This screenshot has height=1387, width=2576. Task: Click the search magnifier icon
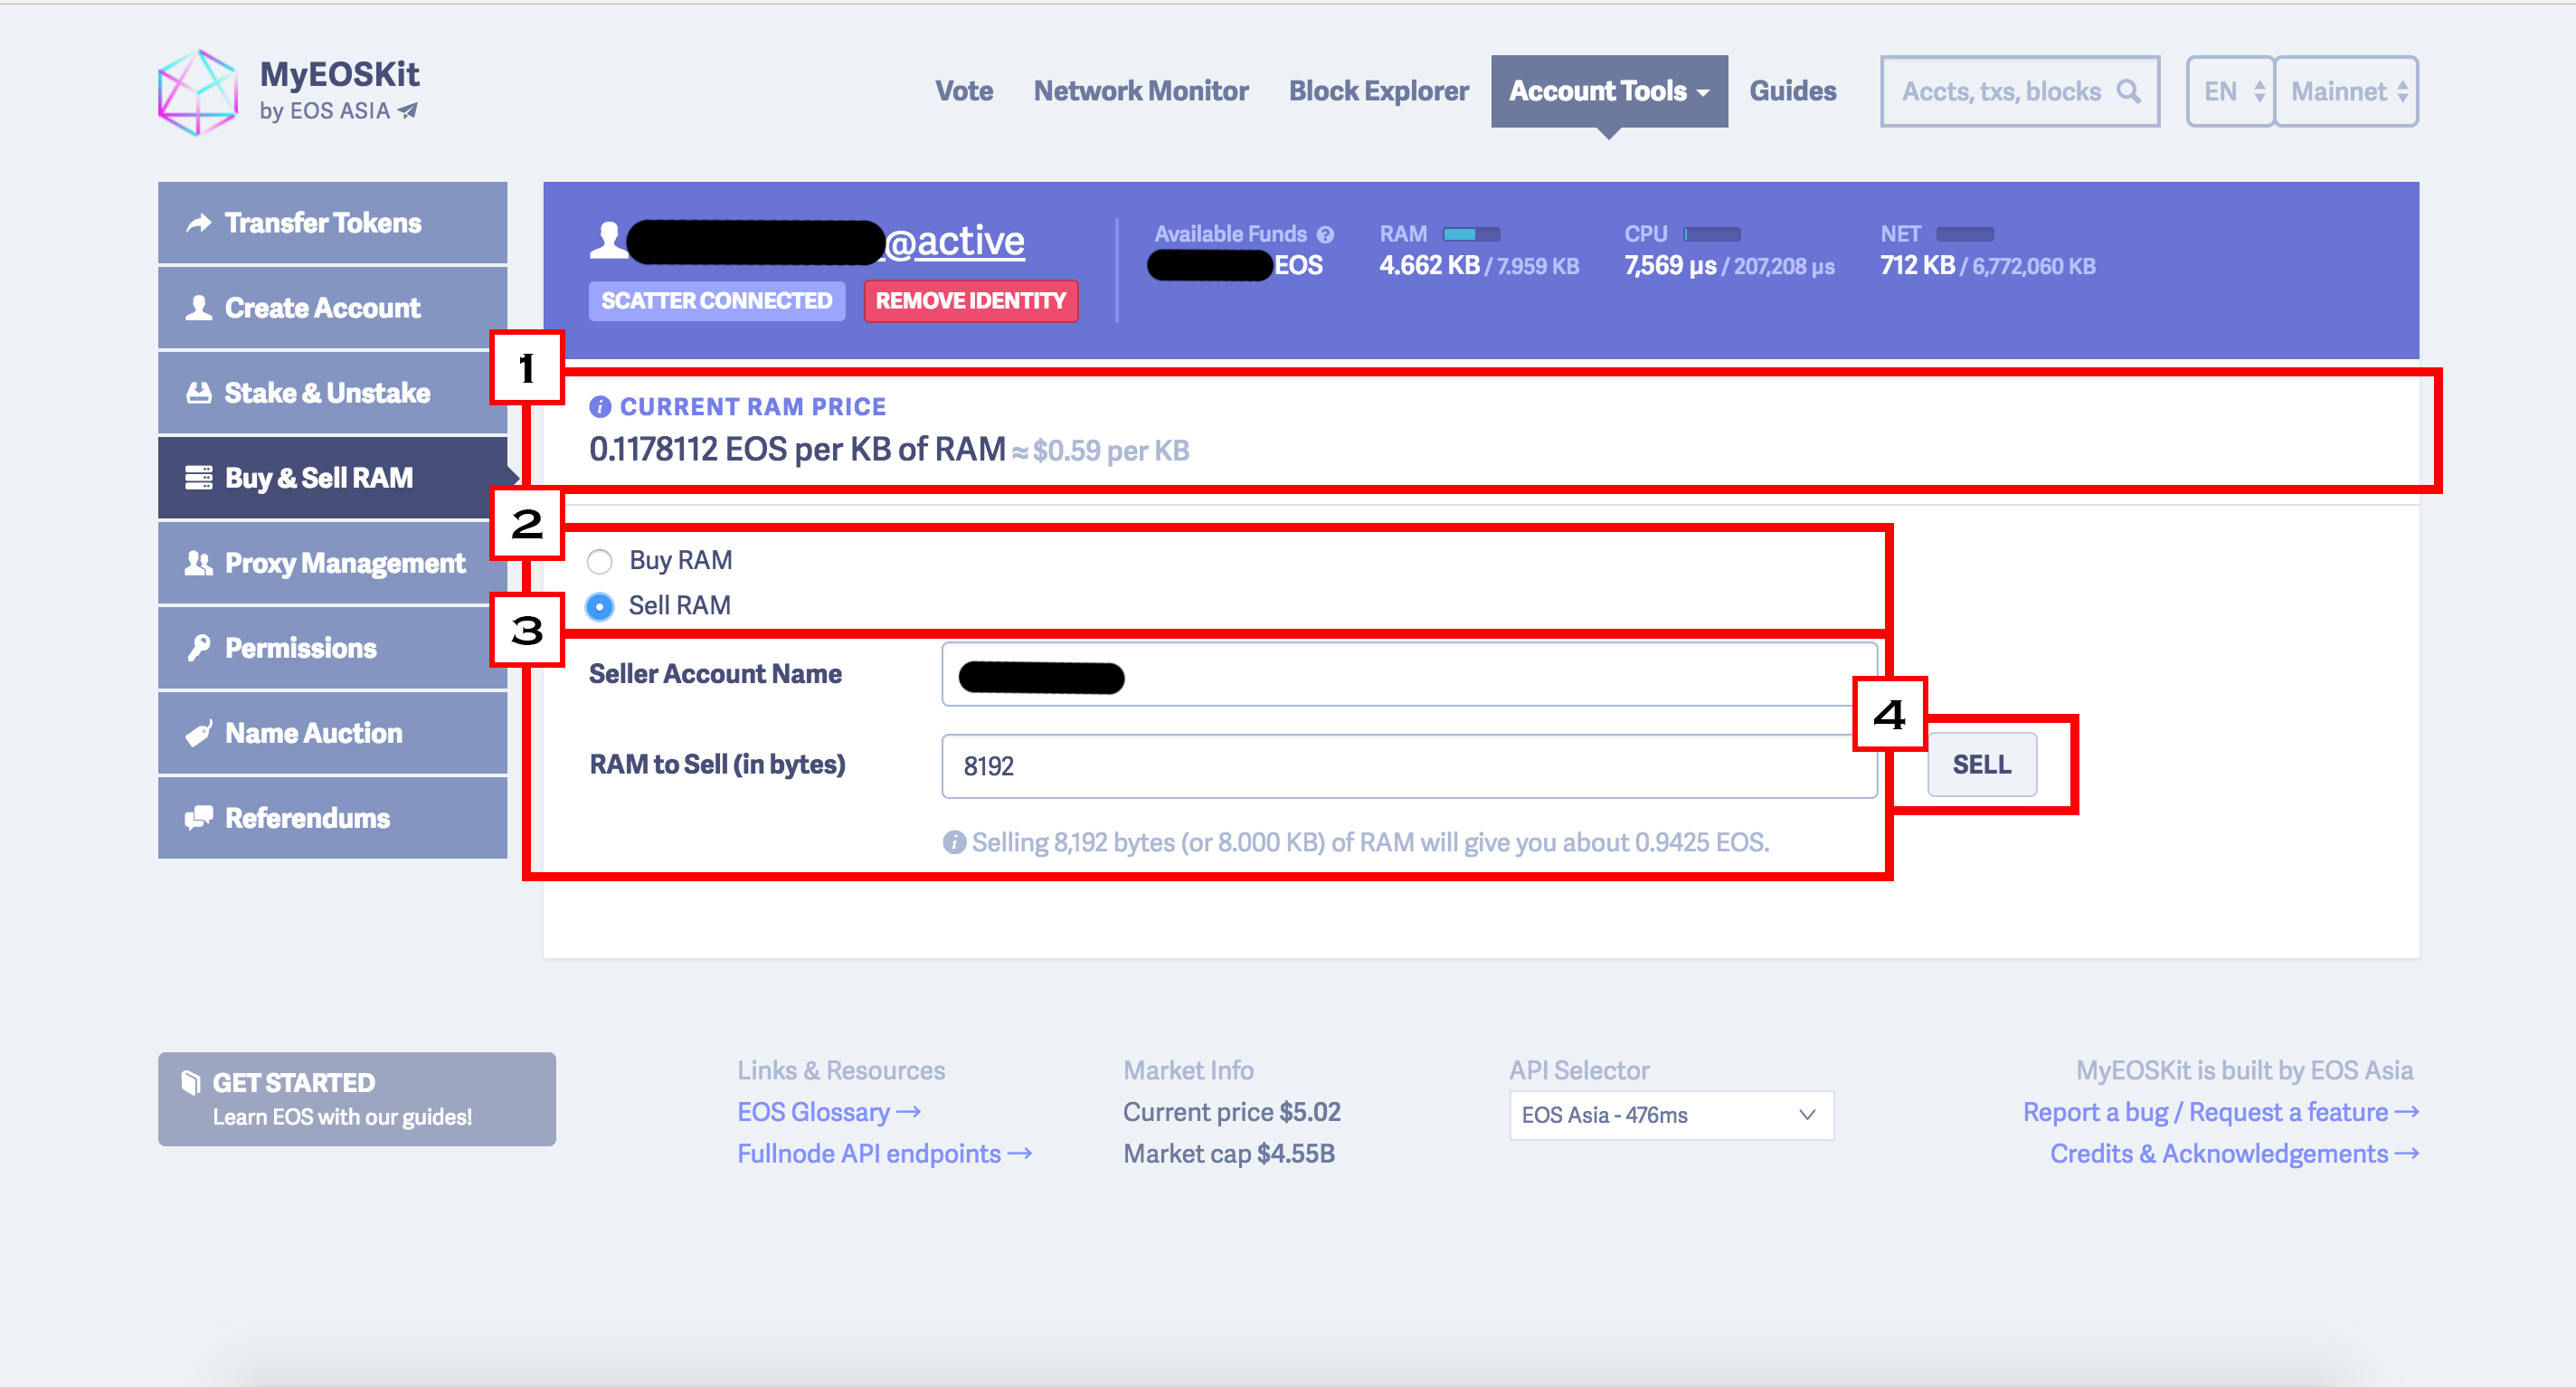coord(2128,91)
